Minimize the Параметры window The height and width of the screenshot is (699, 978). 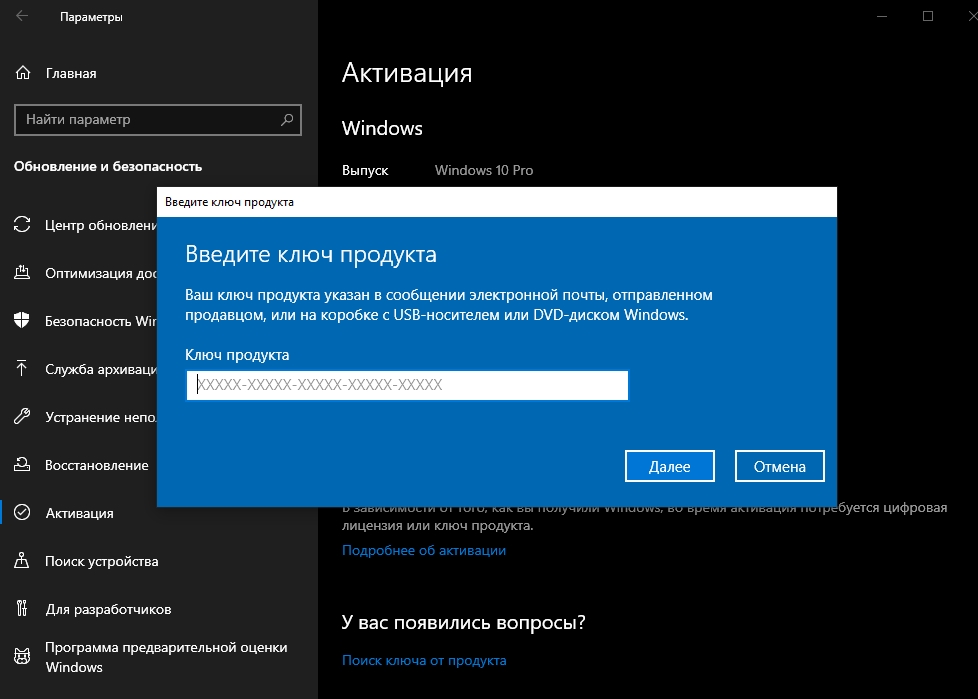[x=881, y=16]
